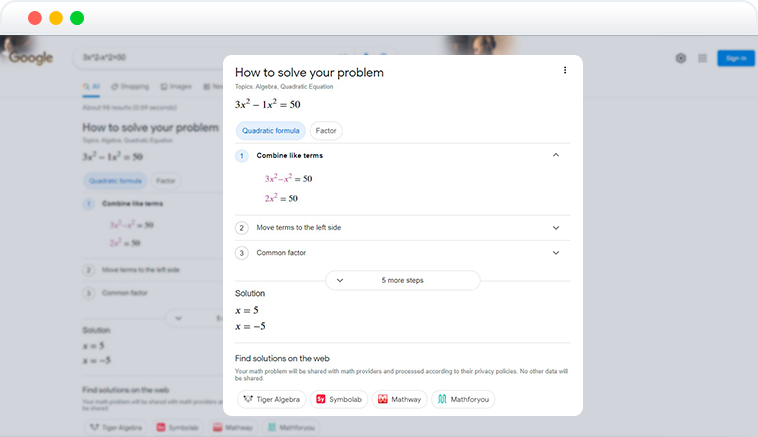Open the Google apps grid icon
The width and height of the screenshot is (758, 437).
tap(703, 58)
